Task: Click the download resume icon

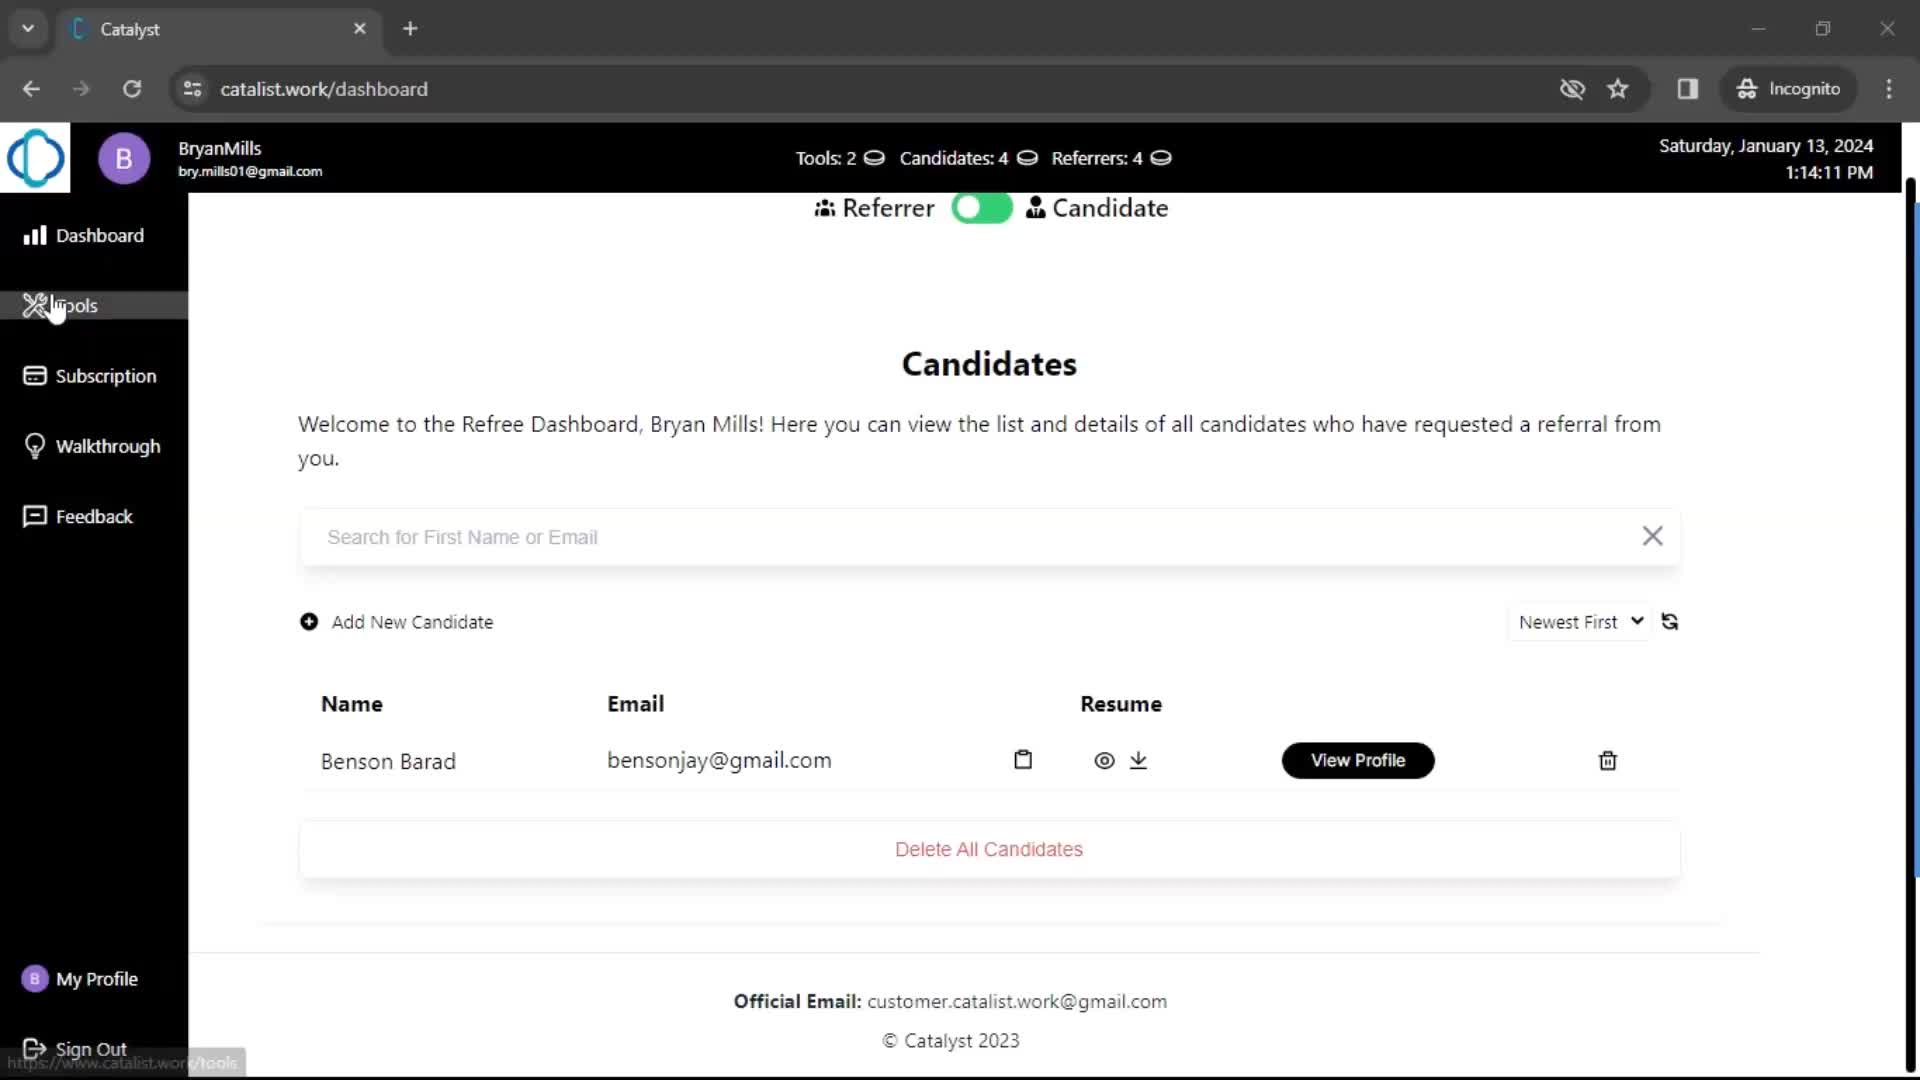Action: (1137, 760)
